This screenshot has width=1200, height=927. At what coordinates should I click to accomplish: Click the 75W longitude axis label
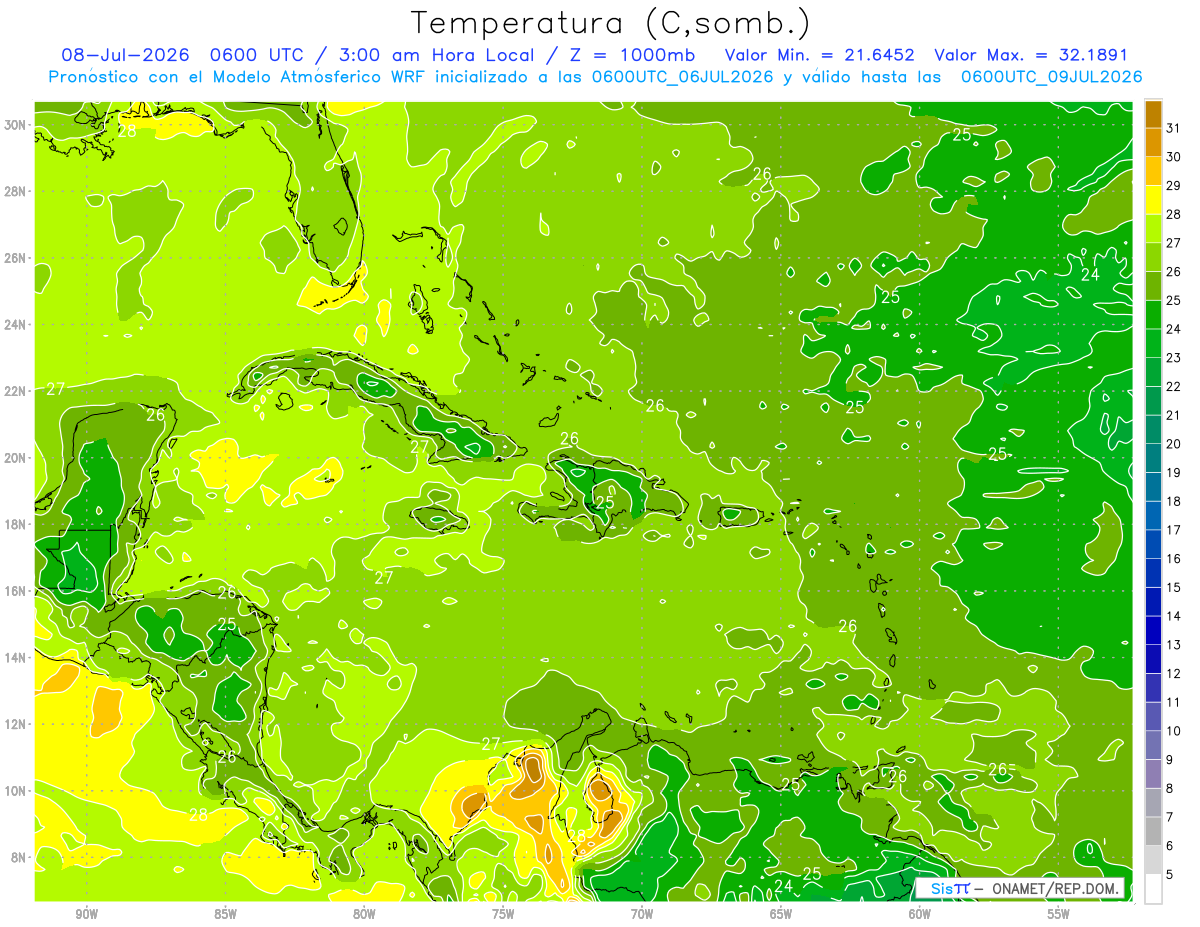pyautogui.click(x=503, y=914)
